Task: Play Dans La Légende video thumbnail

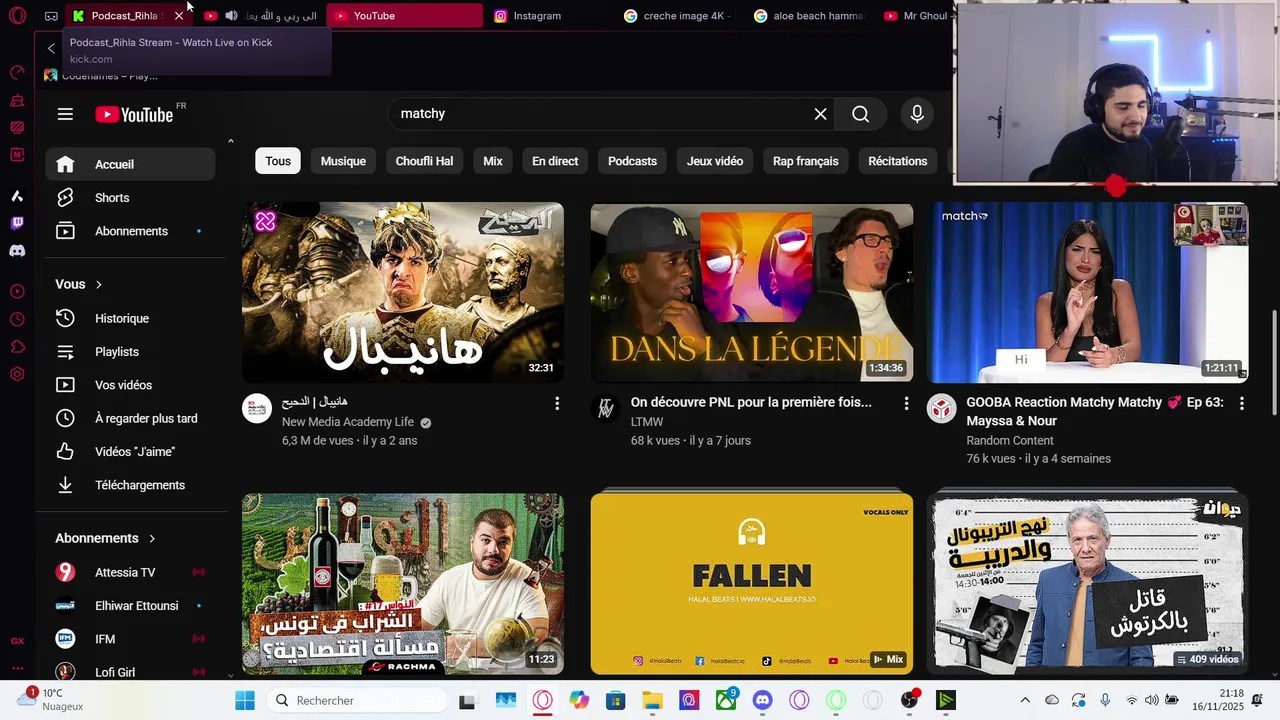Action: coord(751,293)
